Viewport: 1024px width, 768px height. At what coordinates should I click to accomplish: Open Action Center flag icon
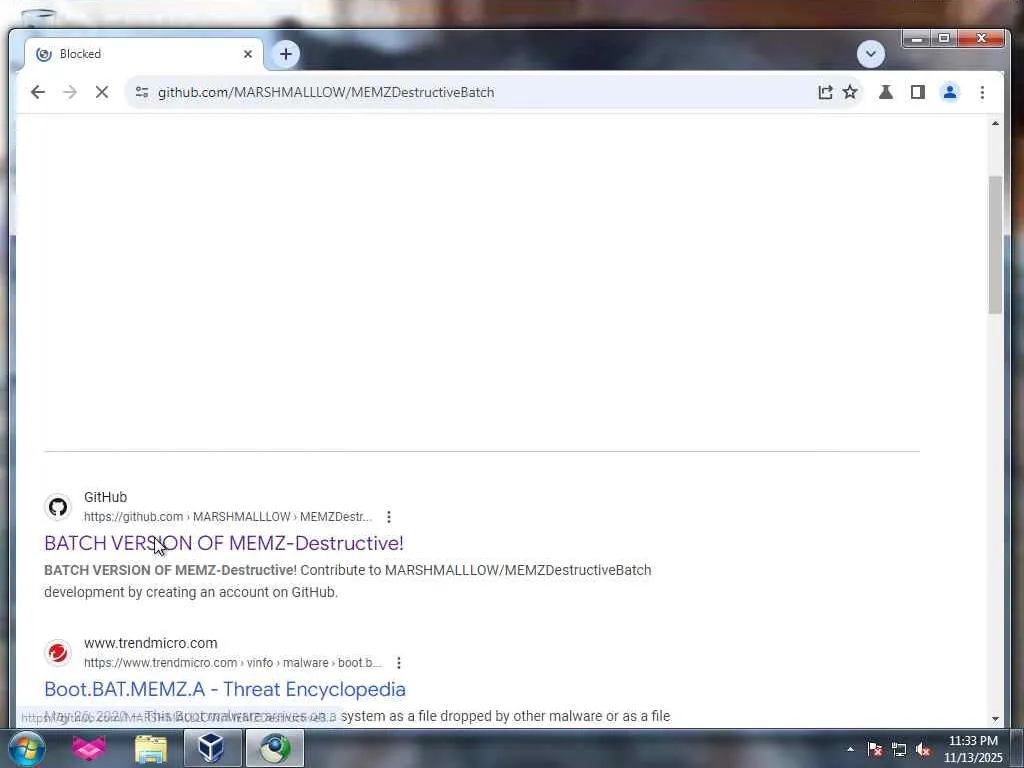pyautogui.click(x=874, y=749)
